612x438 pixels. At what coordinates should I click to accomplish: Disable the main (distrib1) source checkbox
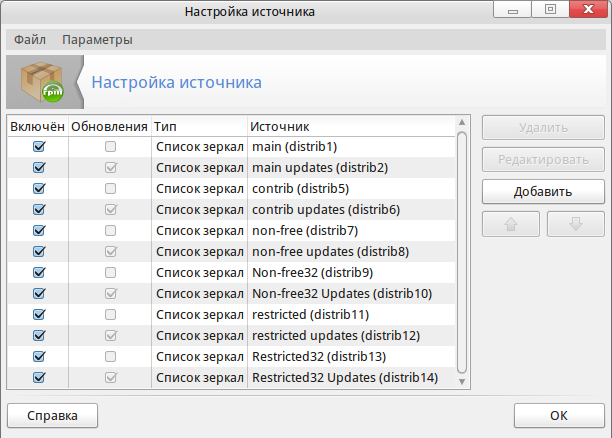(40, 146)
